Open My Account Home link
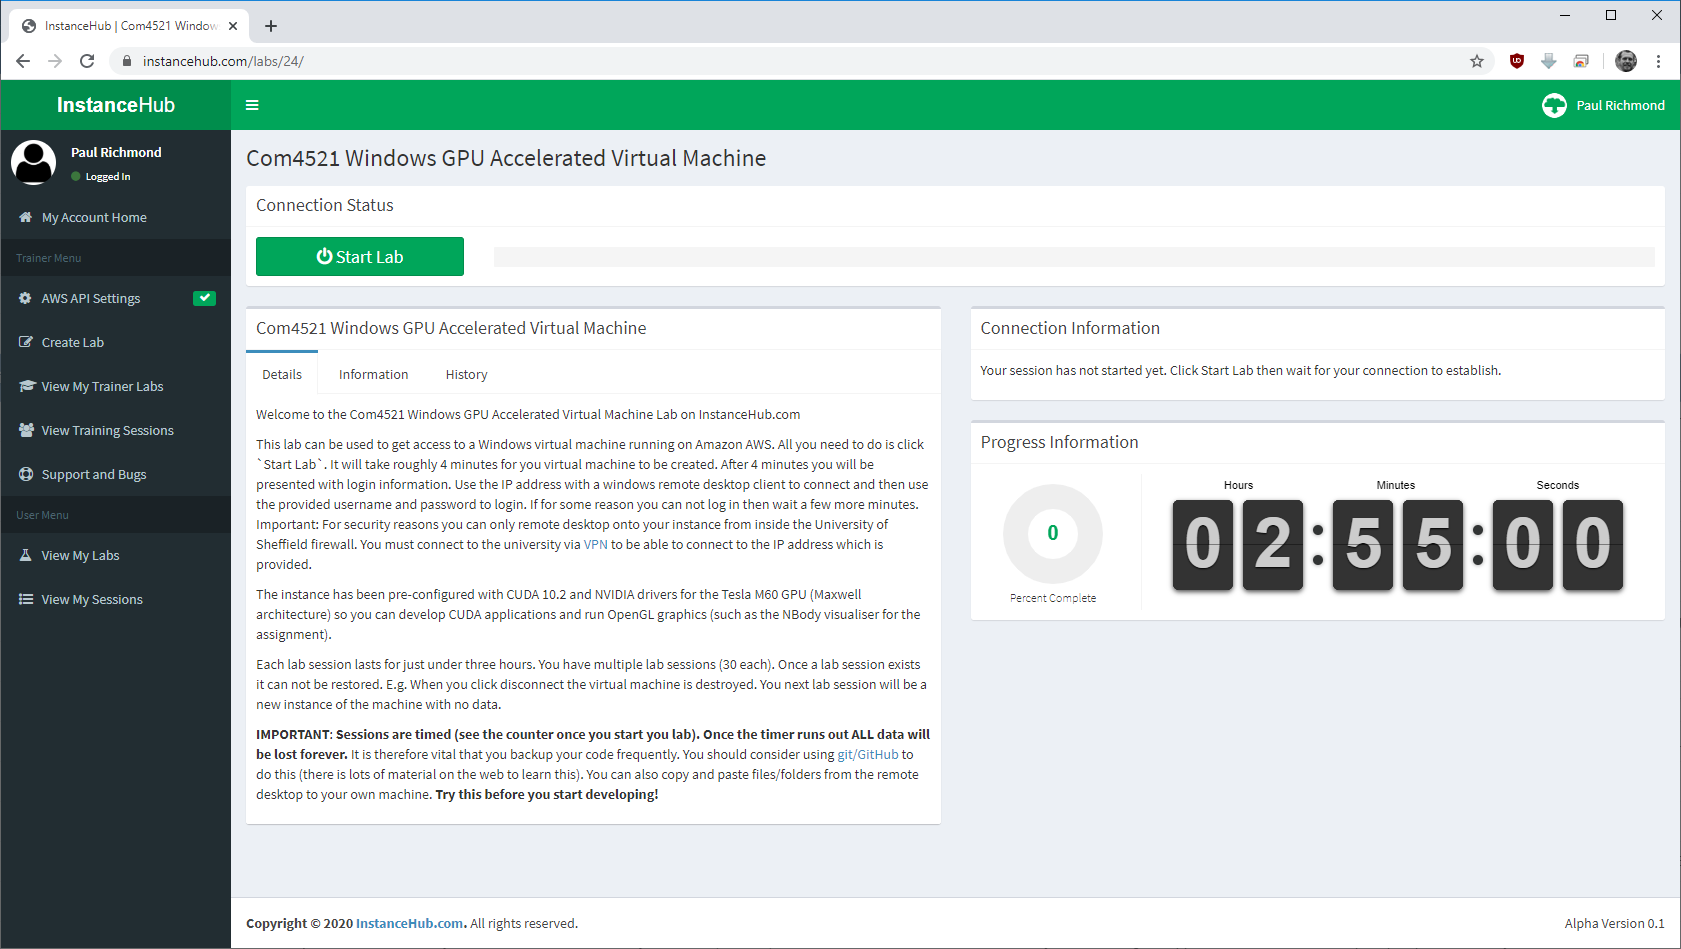The image size is (1681, 949). tap(116, 217)
